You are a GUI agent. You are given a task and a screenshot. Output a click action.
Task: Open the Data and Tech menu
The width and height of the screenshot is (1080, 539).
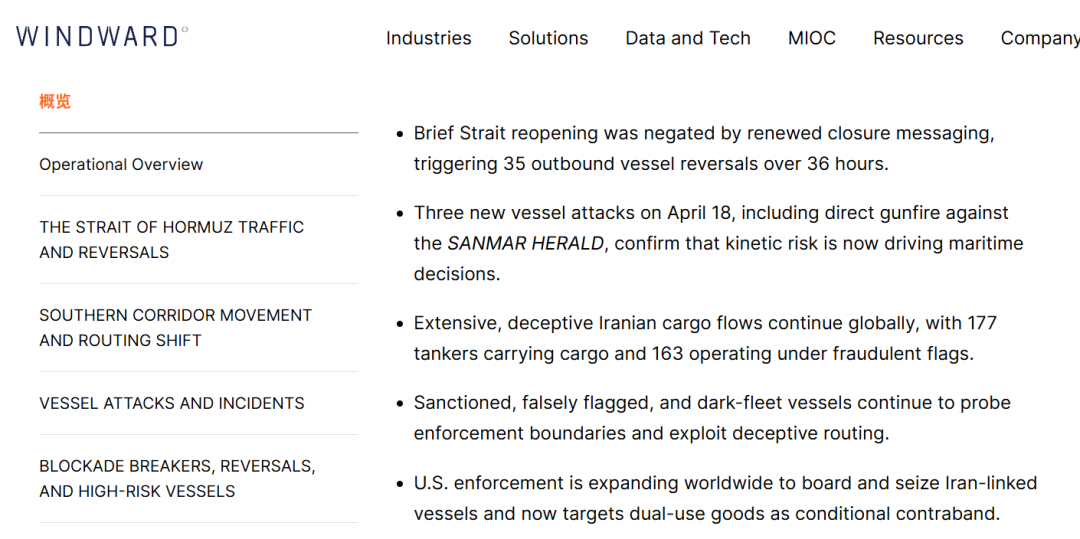[x=687, y=38]
